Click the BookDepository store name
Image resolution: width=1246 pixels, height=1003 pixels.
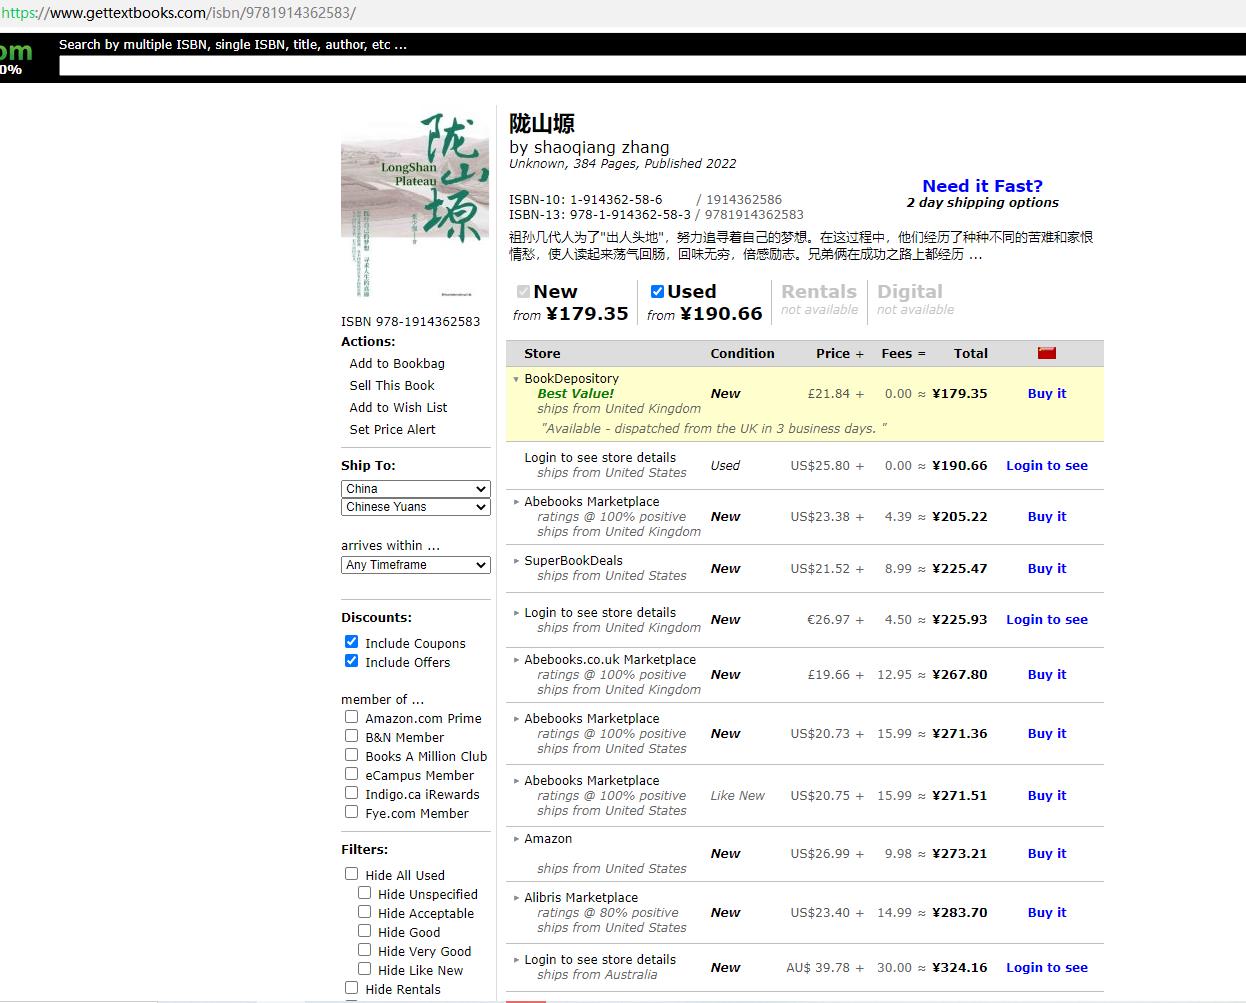(x=571, y=379)
